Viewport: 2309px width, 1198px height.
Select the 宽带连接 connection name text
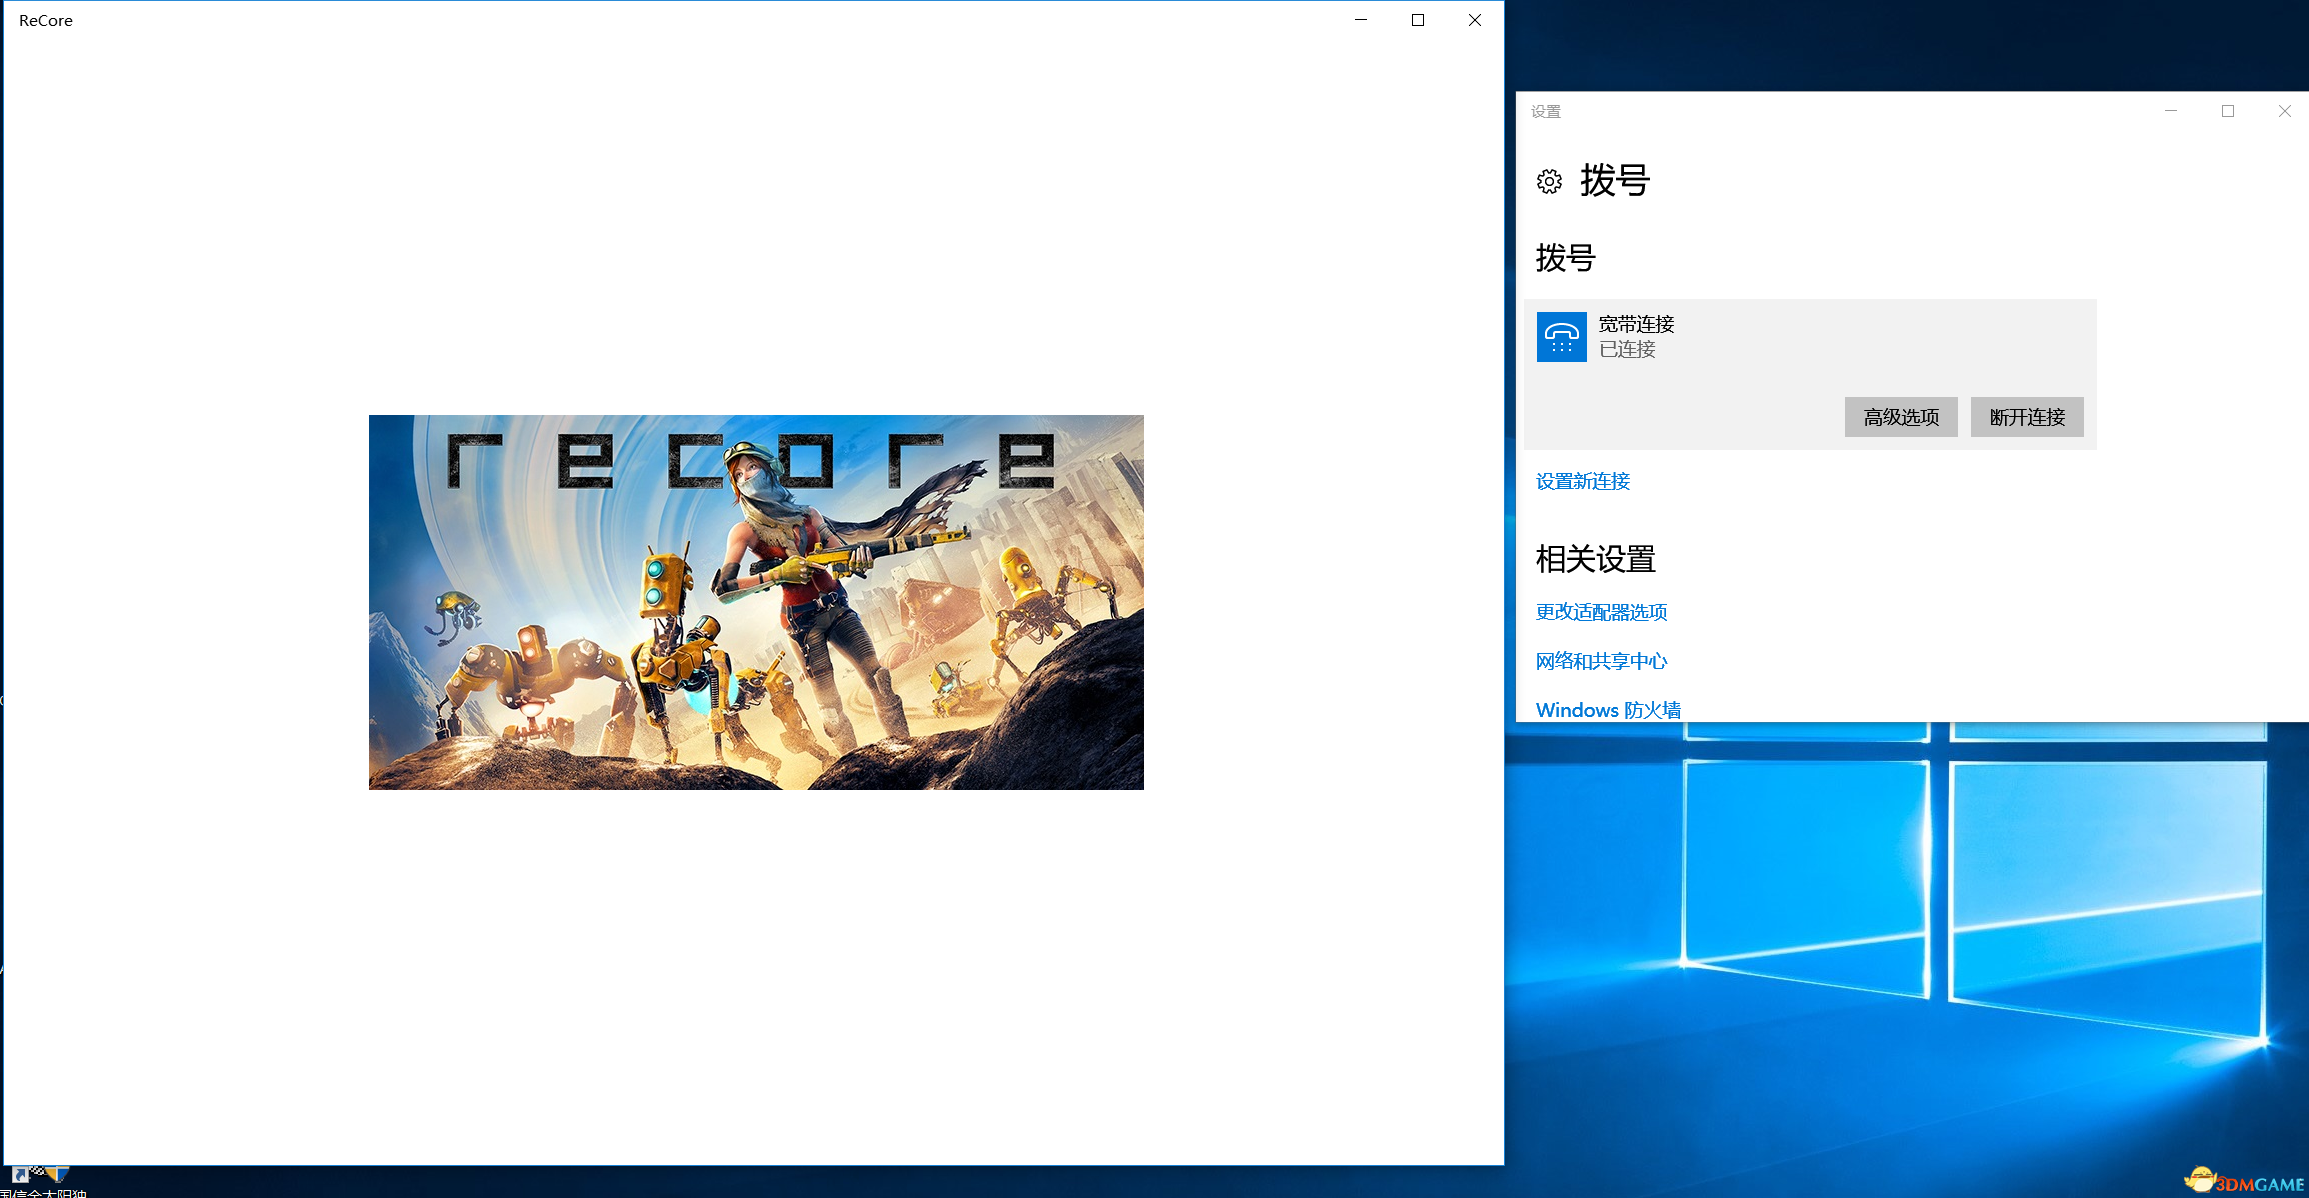click(1636, 324)
